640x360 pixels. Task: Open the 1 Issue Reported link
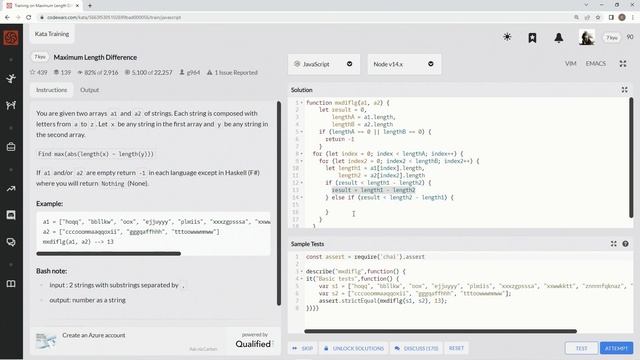(232, 72)
